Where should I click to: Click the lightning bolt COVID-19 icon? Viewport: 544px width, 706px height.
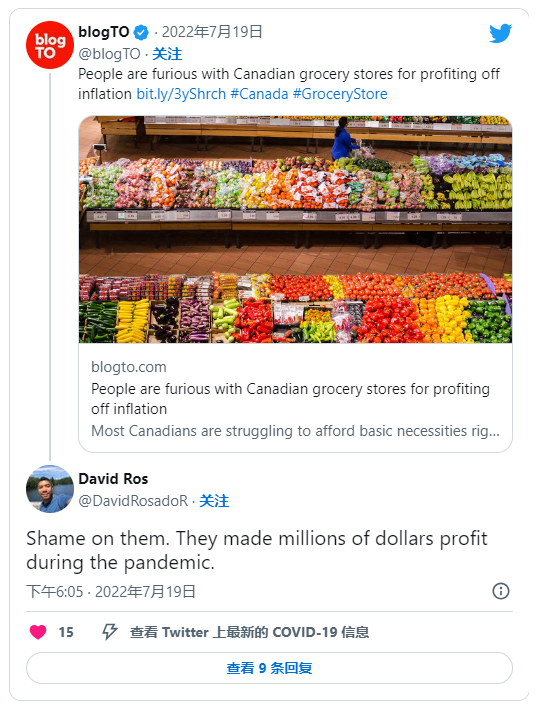click(109, 632)
